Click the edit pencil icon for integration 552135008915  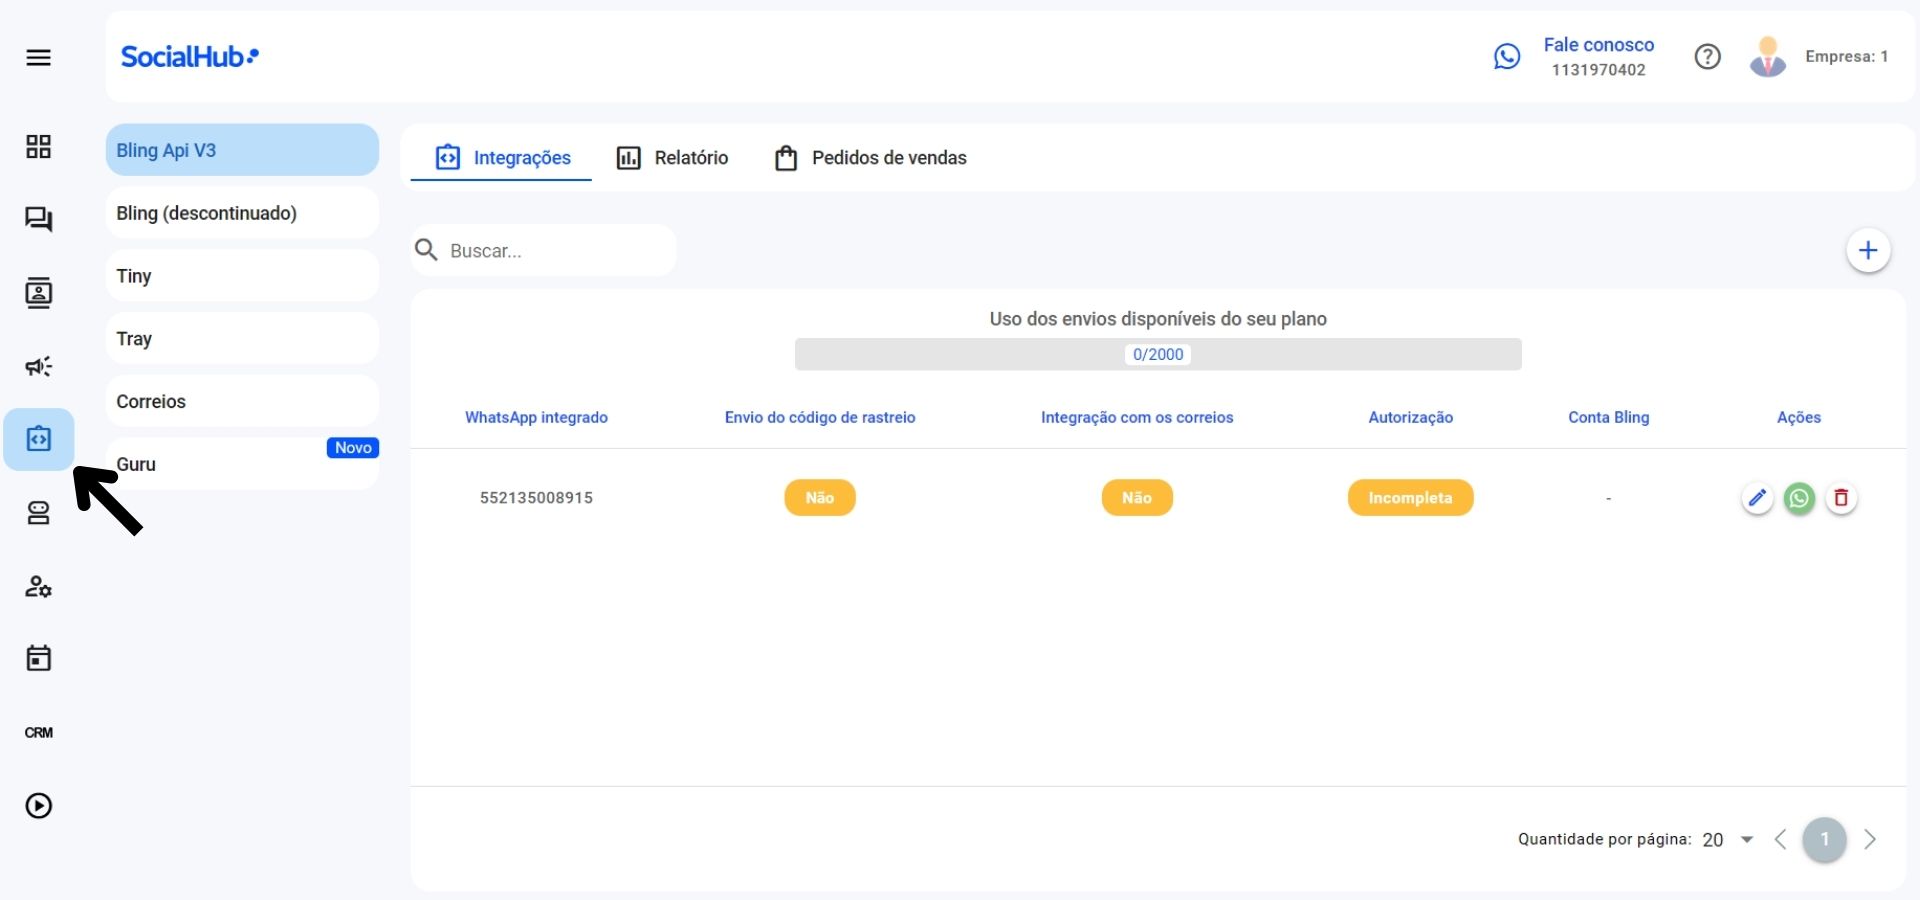[x=1757, y=498]
